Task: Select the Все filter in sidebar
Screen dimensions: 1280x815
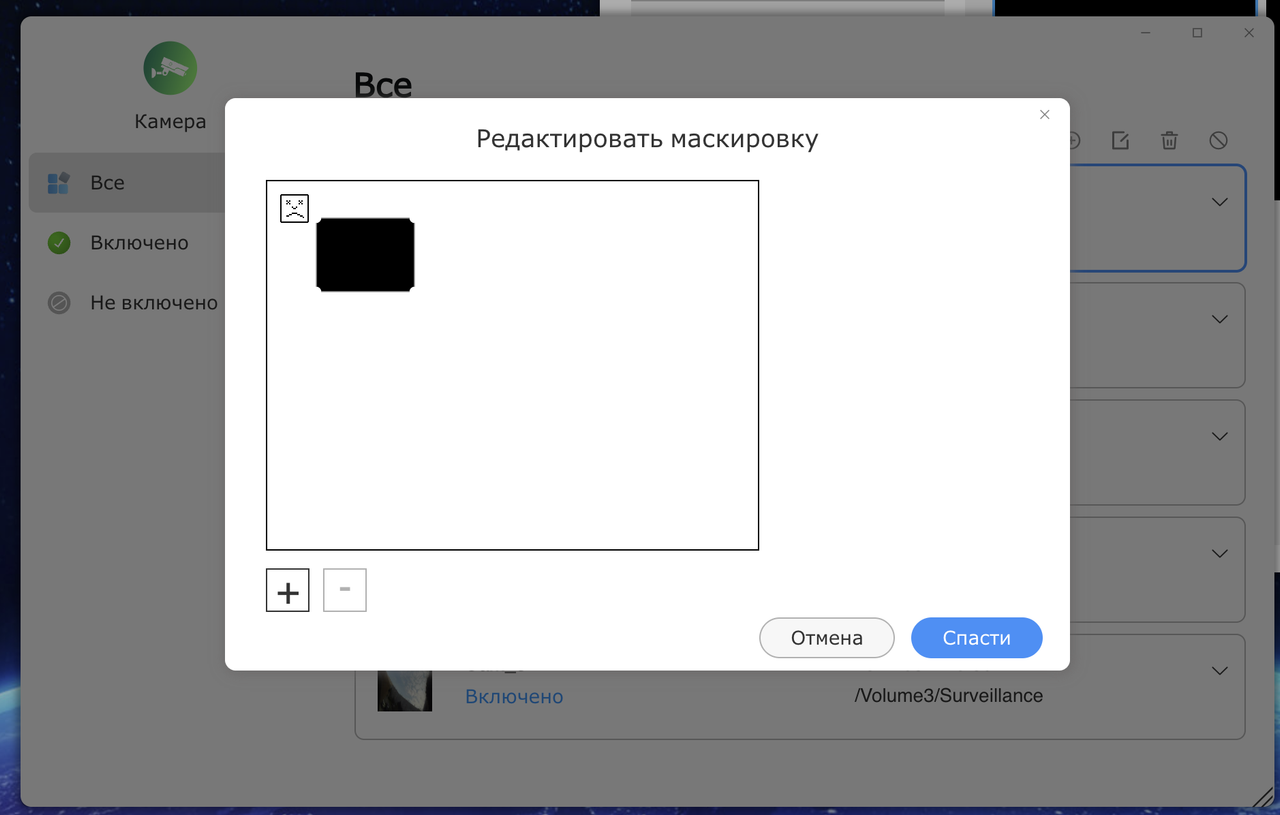Action: pyautogui.click(x=128, y=183)
